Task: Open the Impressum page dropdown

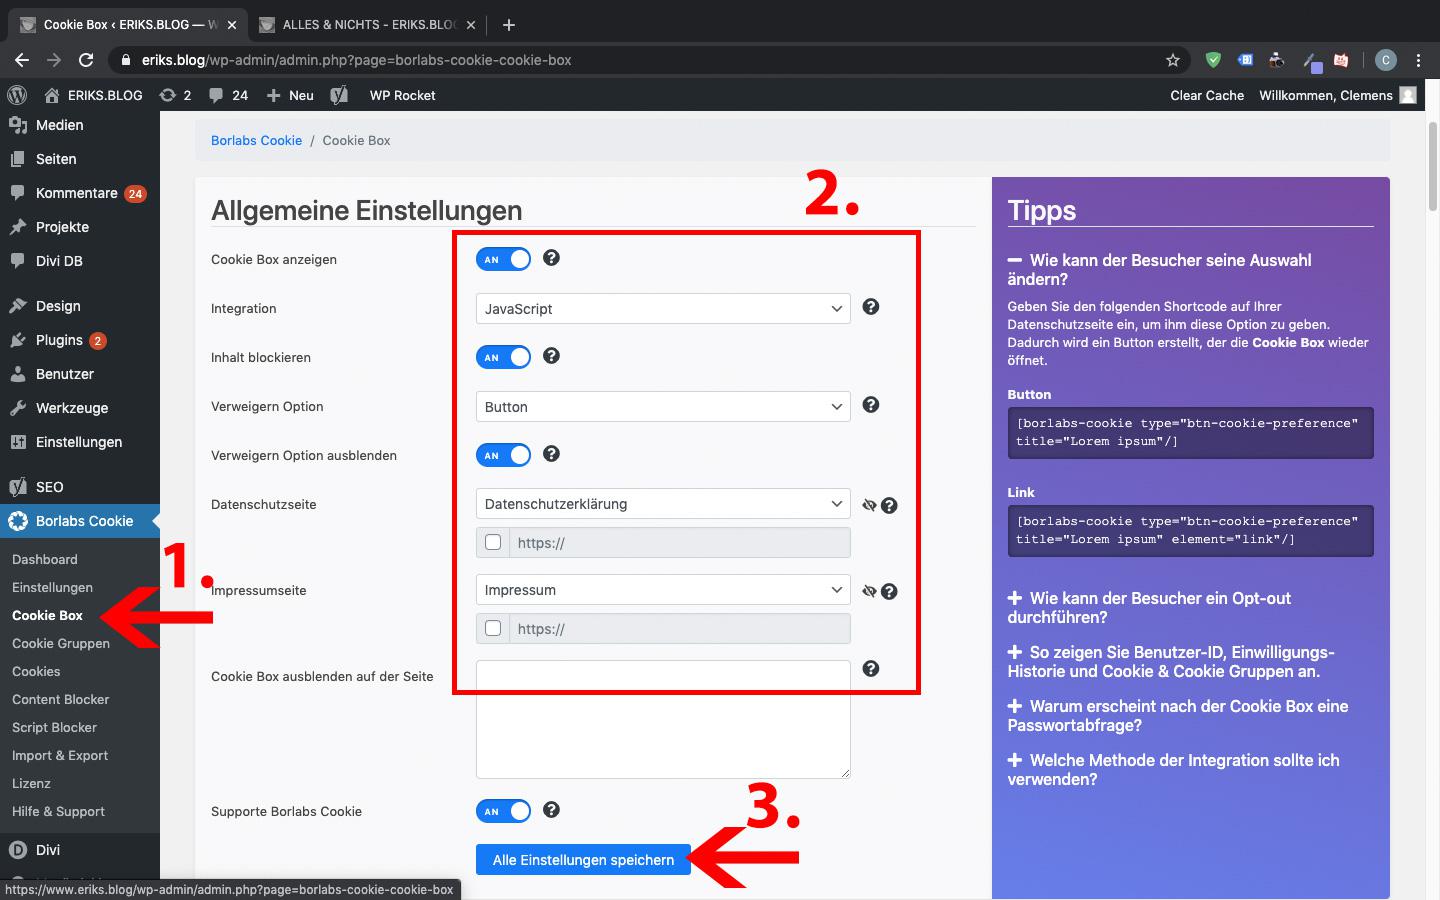Action: point(663,589)
